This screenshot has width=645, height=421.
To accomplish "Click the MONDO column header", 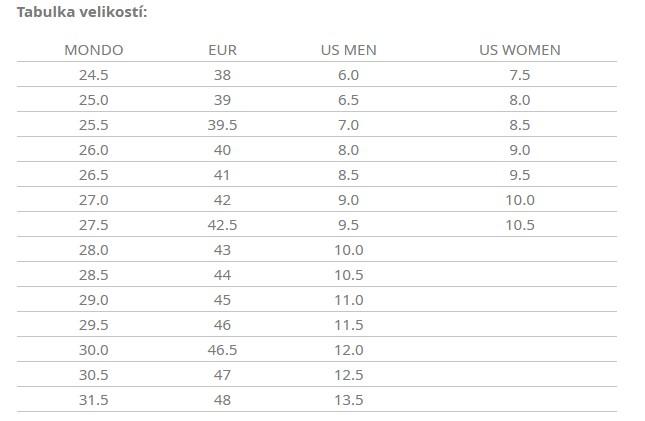I will click(x=94, y=50).
